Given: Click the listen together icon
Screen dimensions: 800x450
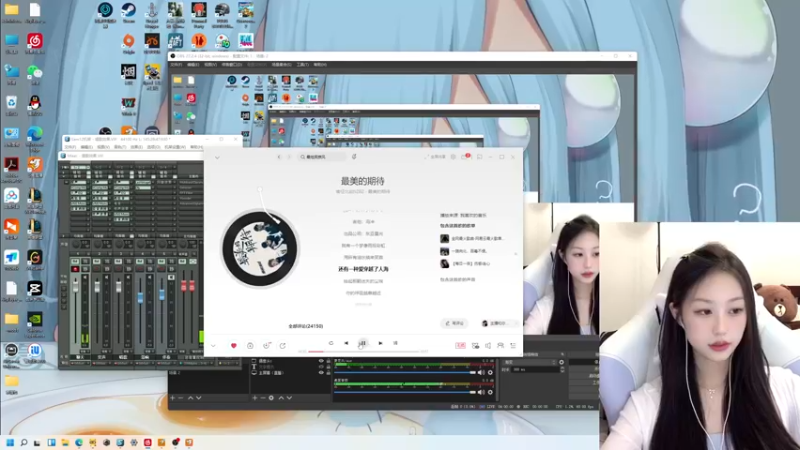Looking at the screenshot, I should 501,345.
